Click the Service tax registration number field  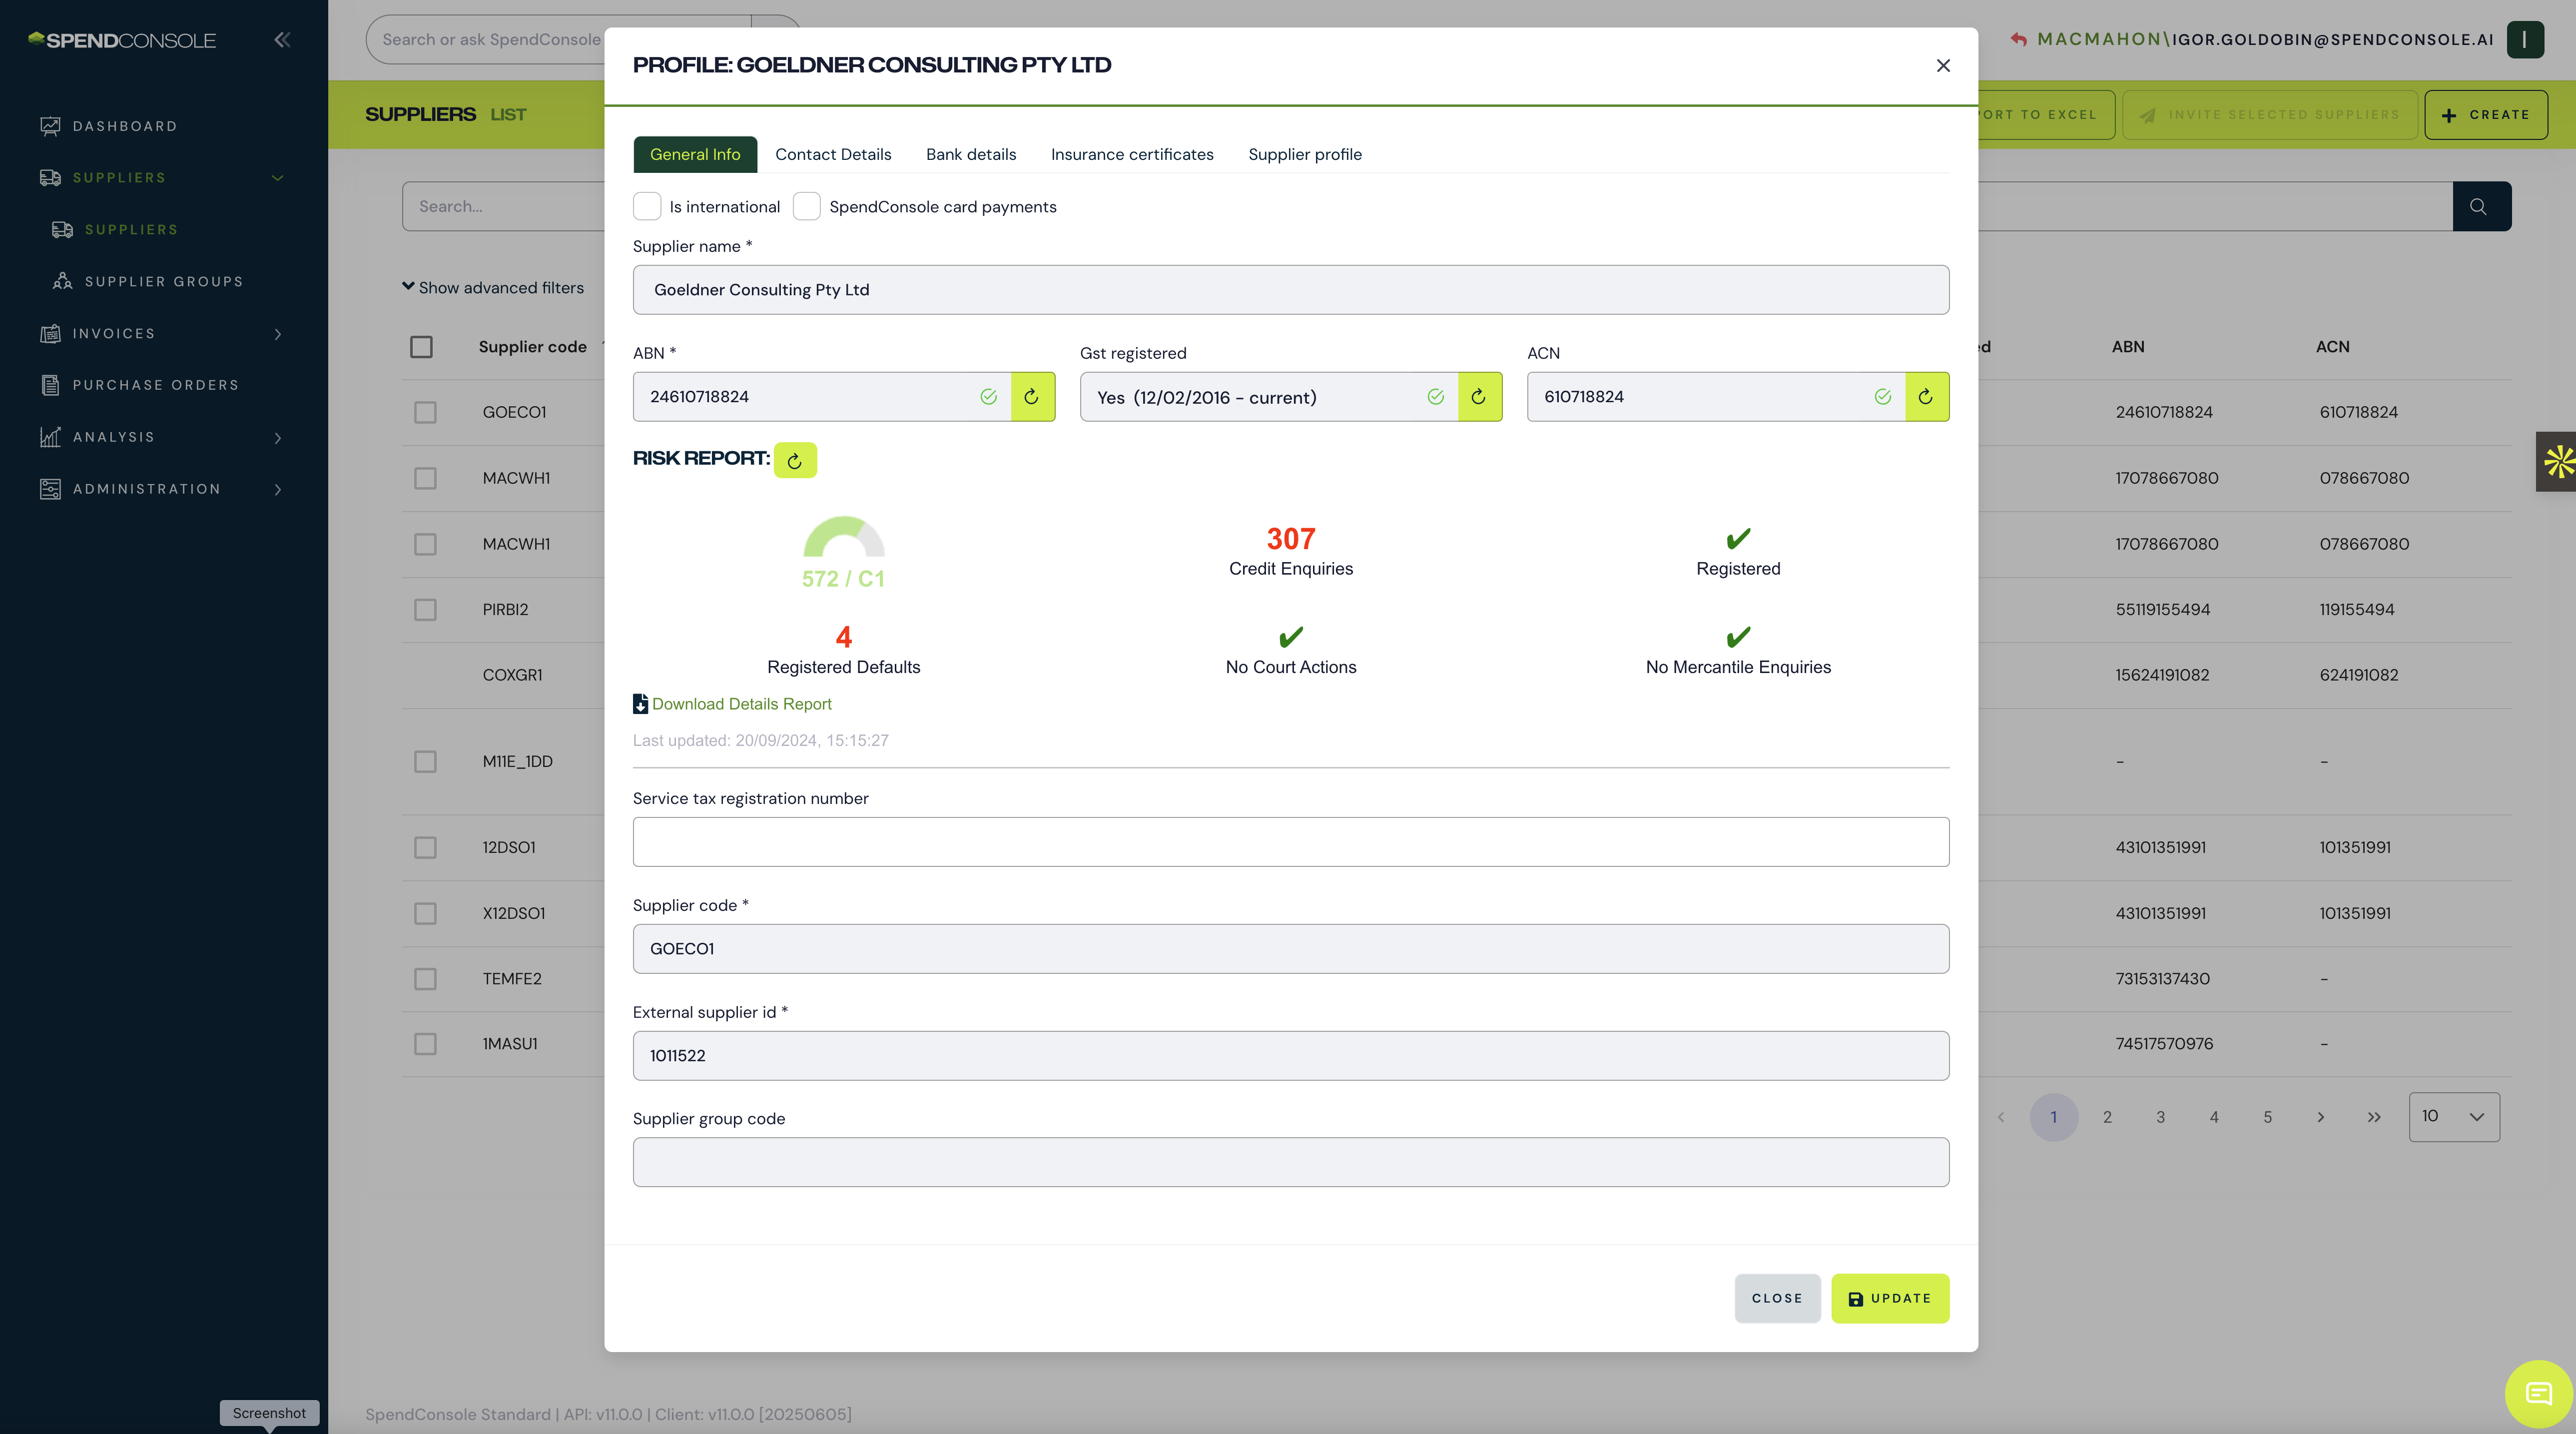1290,841
